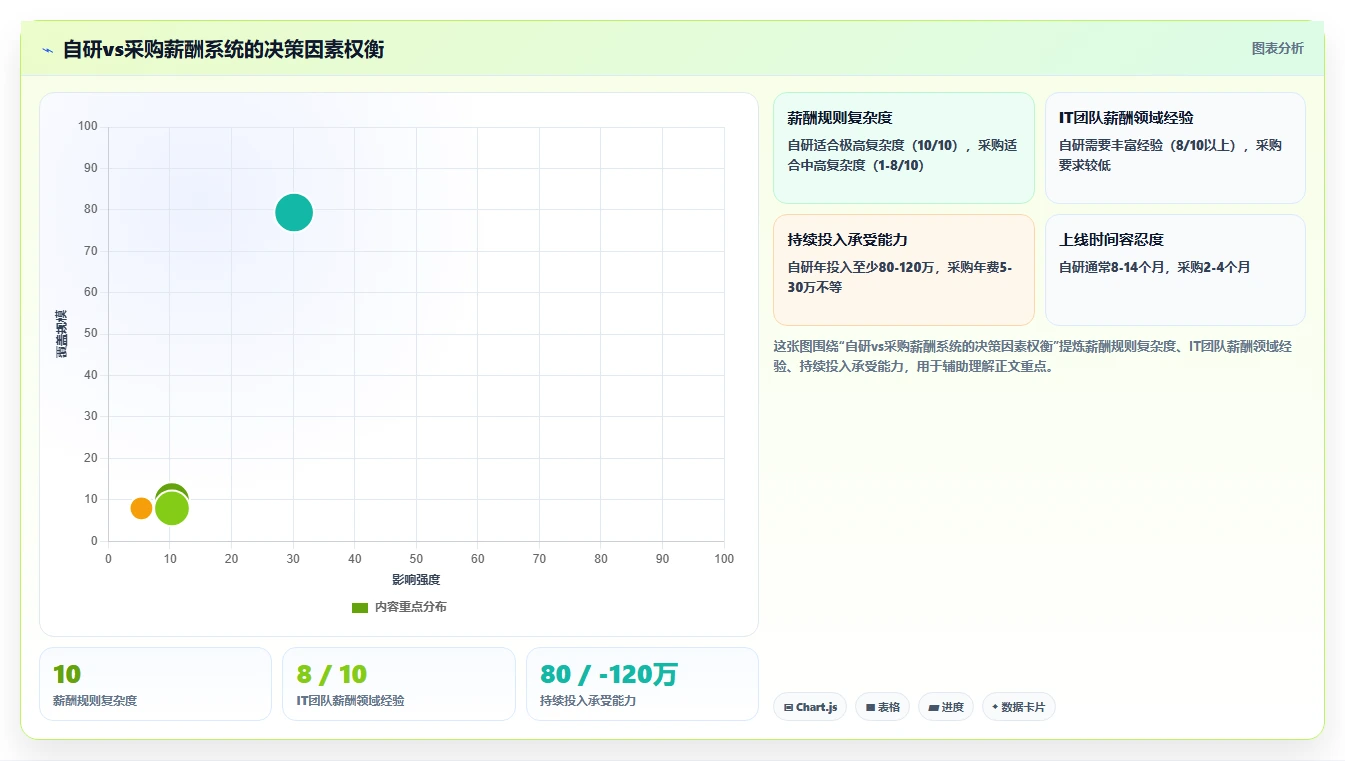Viewport: 1345px width, 761px height.
Task: Click the 进度 chip icon
Action: coord(934,708)
